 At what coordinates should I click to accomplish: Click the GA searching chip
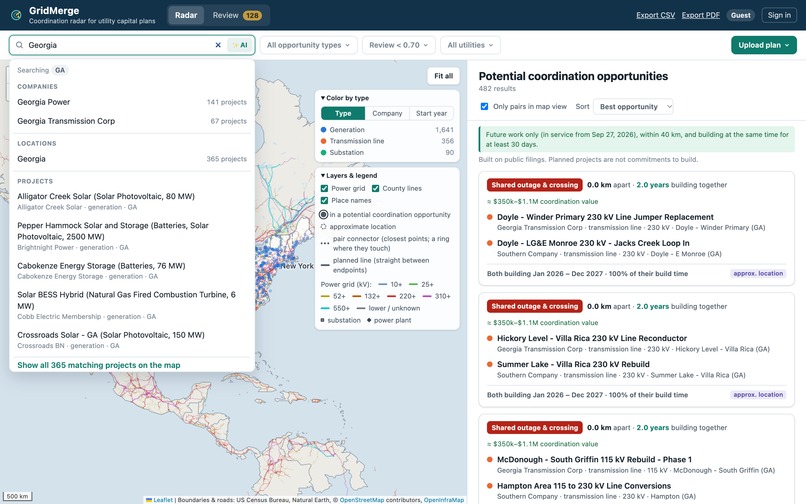coord(60,70)
